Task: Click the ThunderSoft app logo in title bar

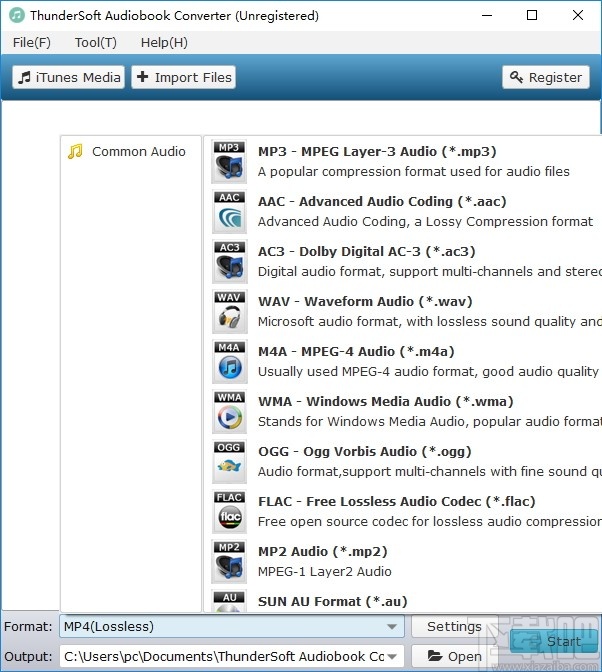Action: pyautogui.click(x=17, y=15)
